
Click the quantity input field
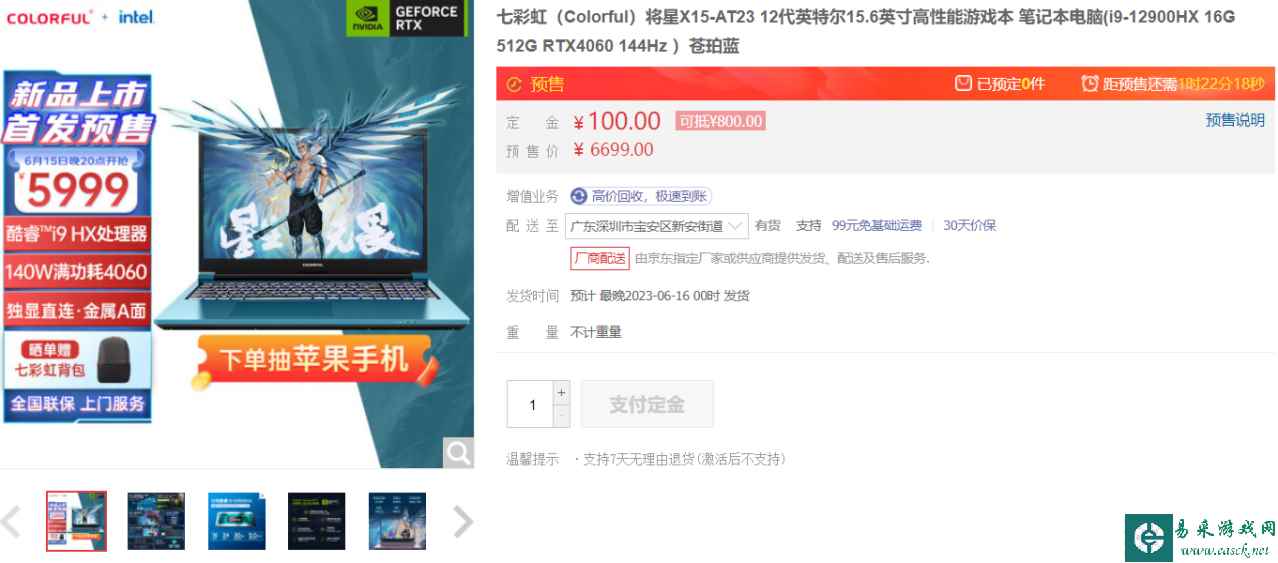click(x=530, y=404)
